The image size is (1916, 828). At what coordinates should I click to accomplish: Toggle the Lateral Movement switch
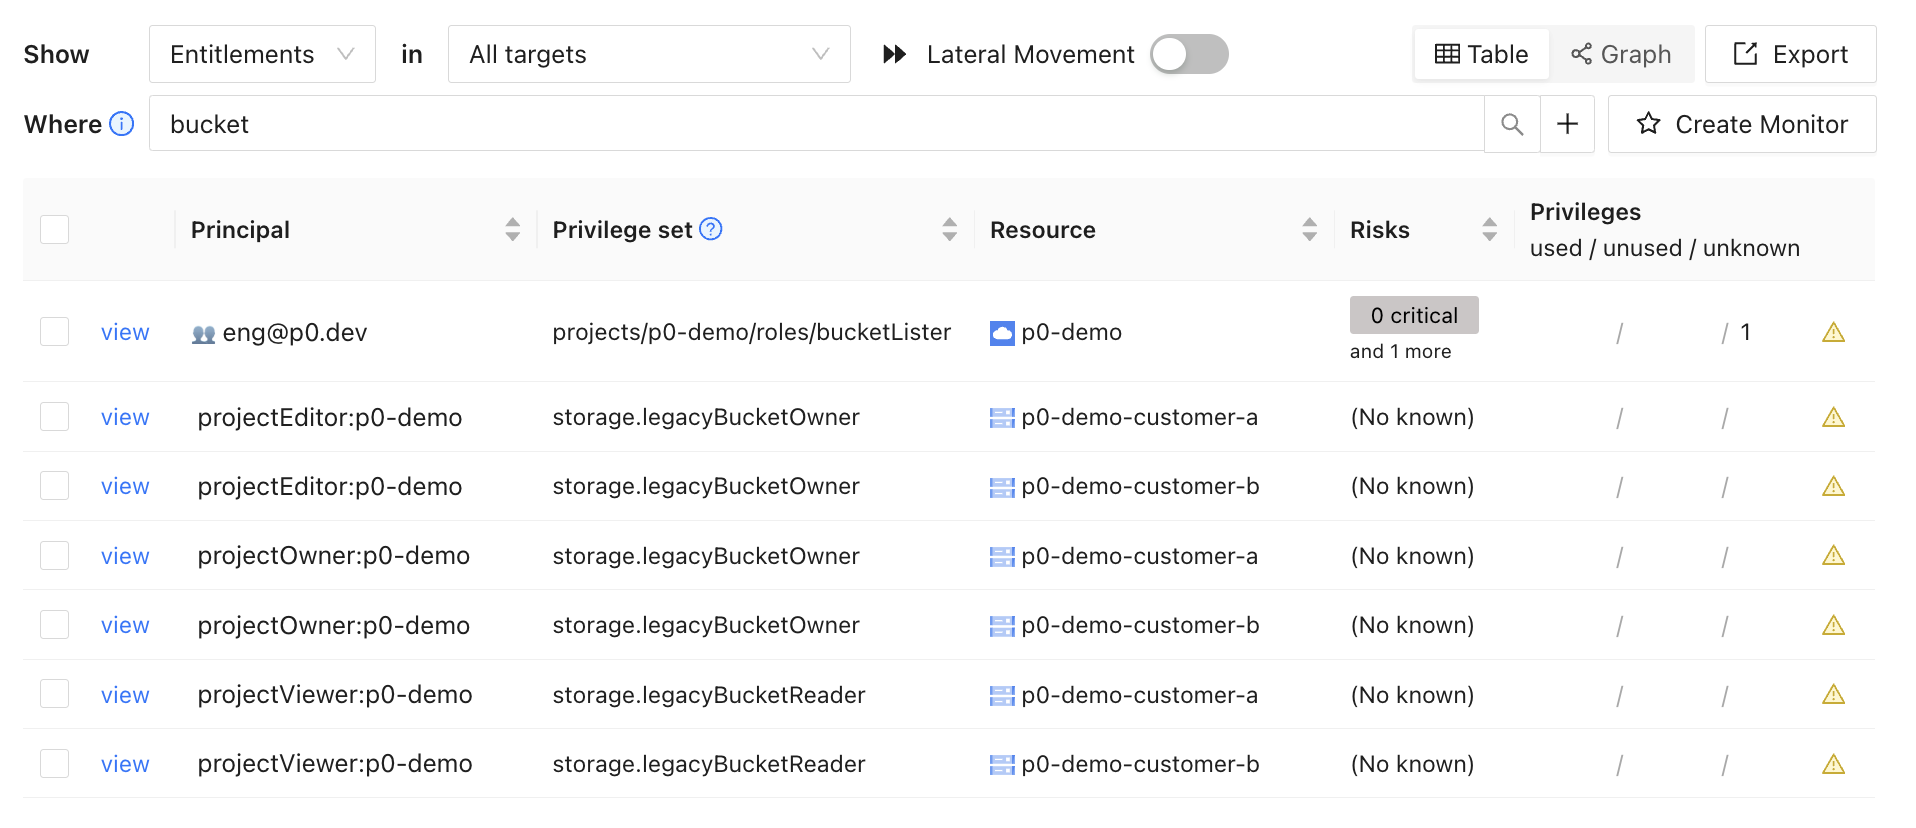1188,54
